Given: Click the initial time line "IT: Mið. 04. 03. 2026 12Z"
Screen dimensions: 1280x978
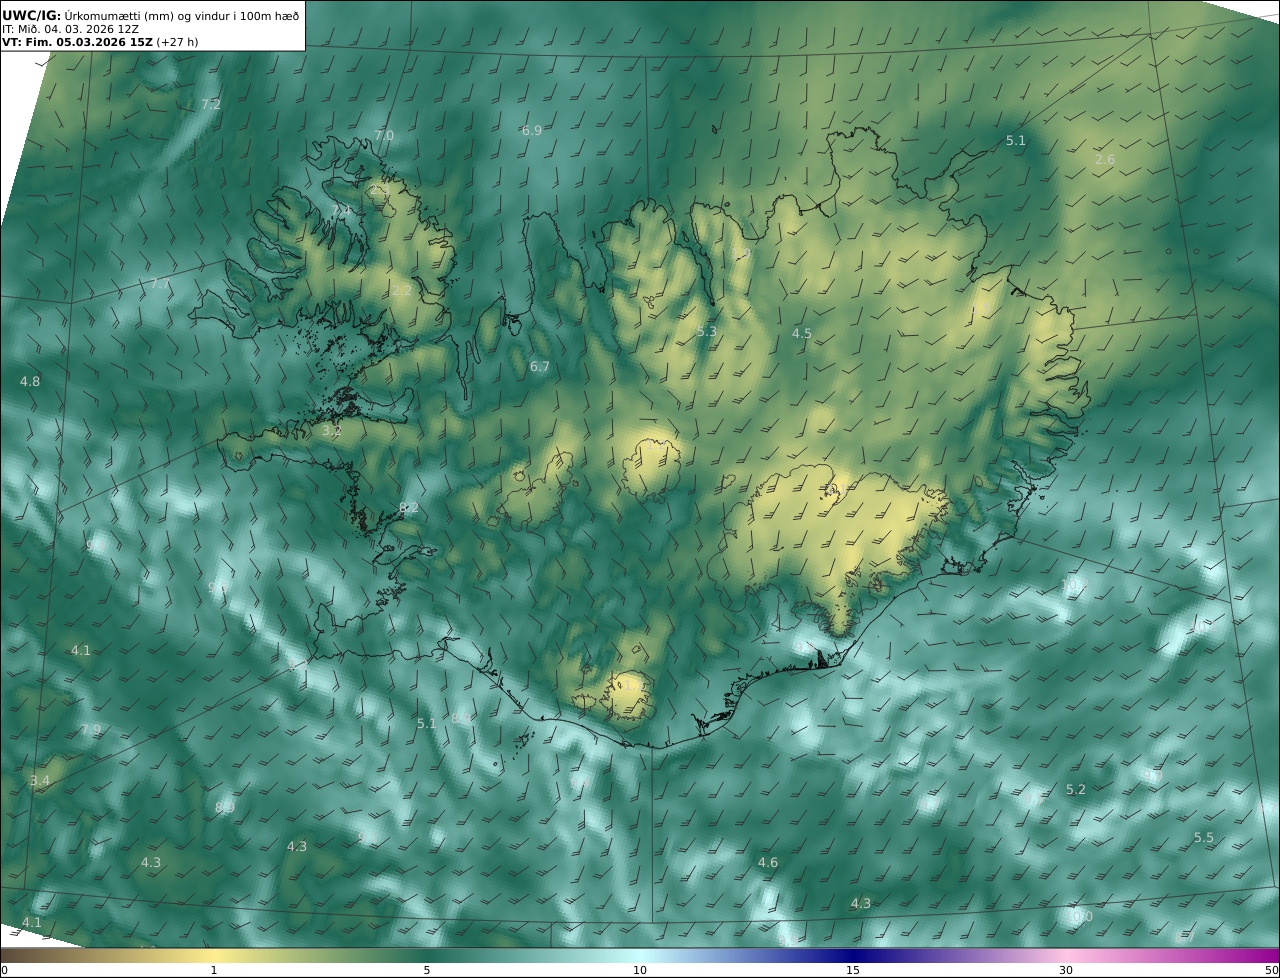Looking at the screenshot, I should (70, 29).
